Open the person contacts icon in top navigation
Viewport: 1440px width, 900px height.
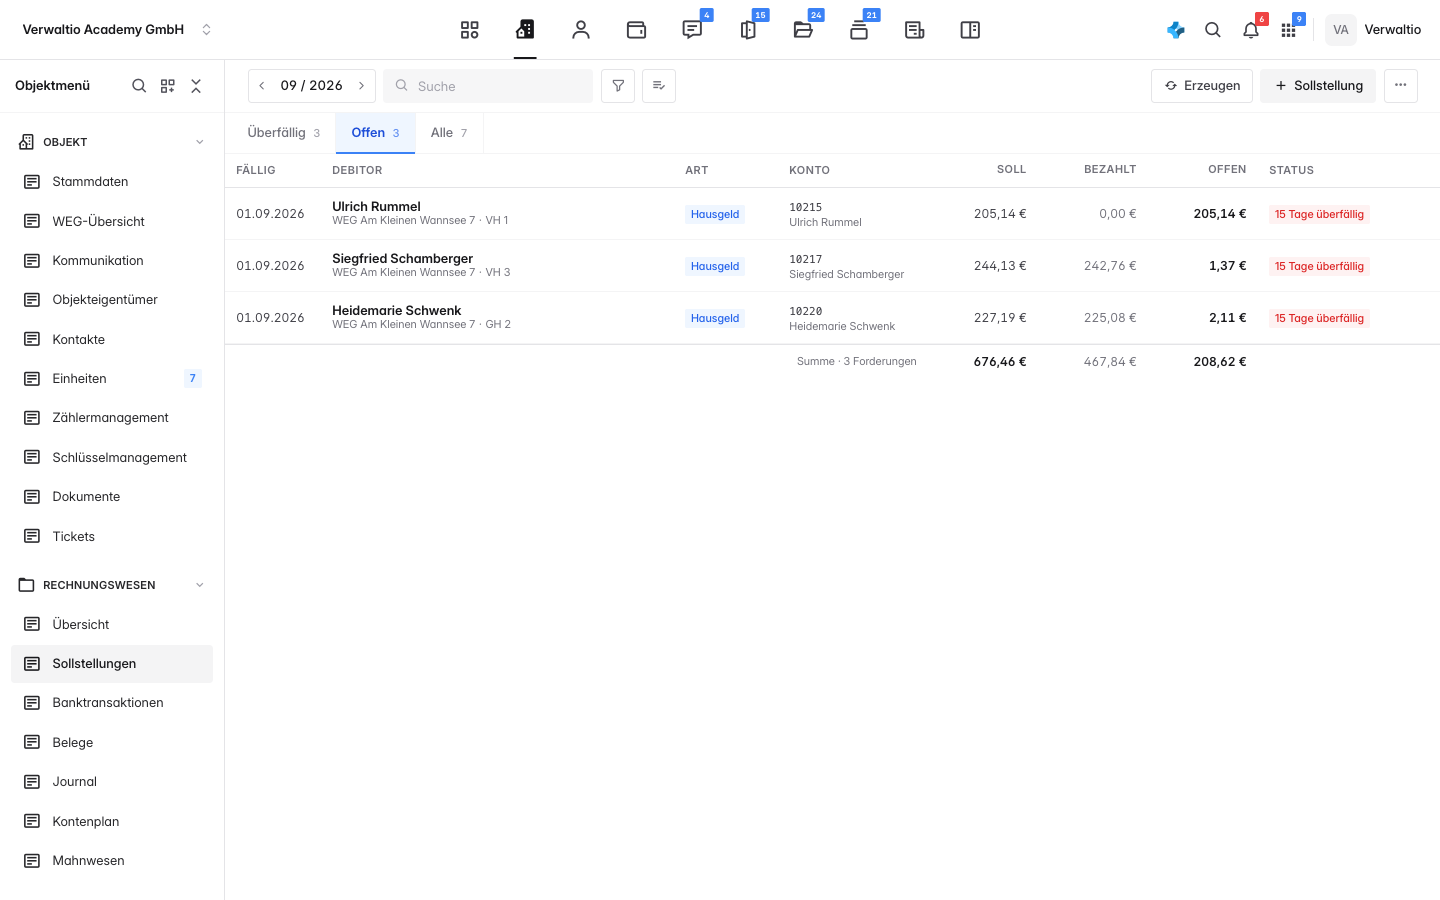click(581, 30)
